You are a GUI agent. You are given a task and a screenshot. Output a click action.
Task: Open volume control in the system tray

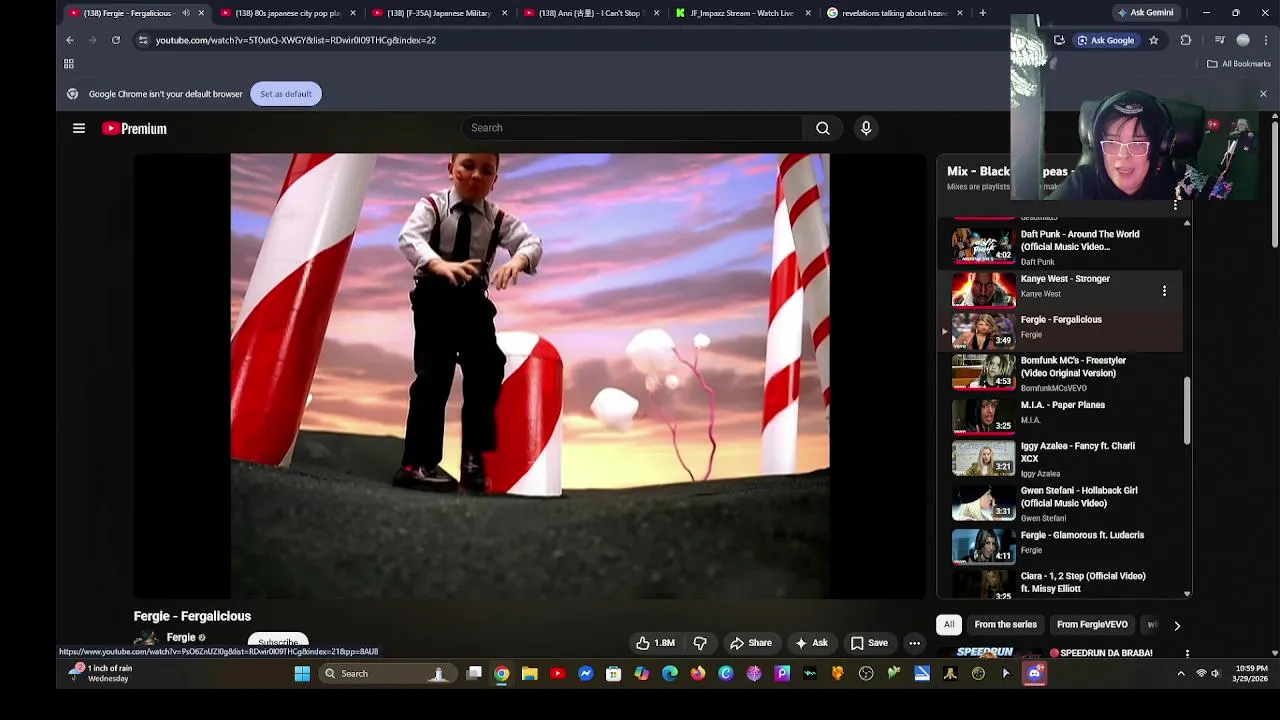[1216, 673]
